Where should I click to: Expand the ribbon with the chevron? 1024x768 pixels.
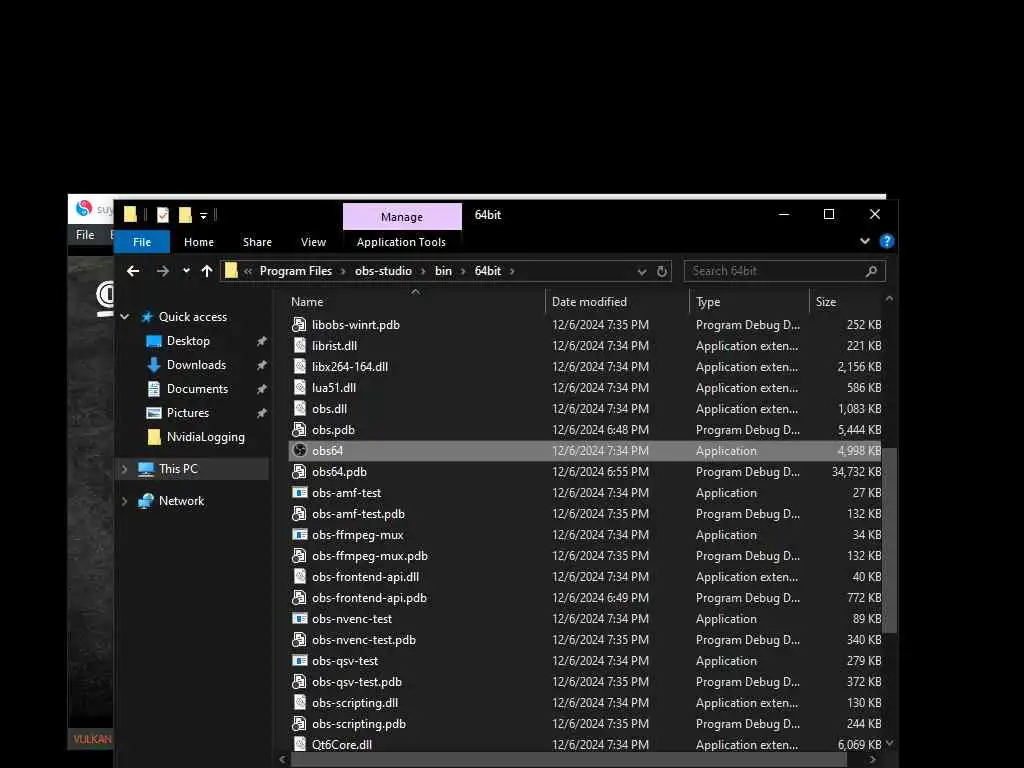click(x=865, y=241)
